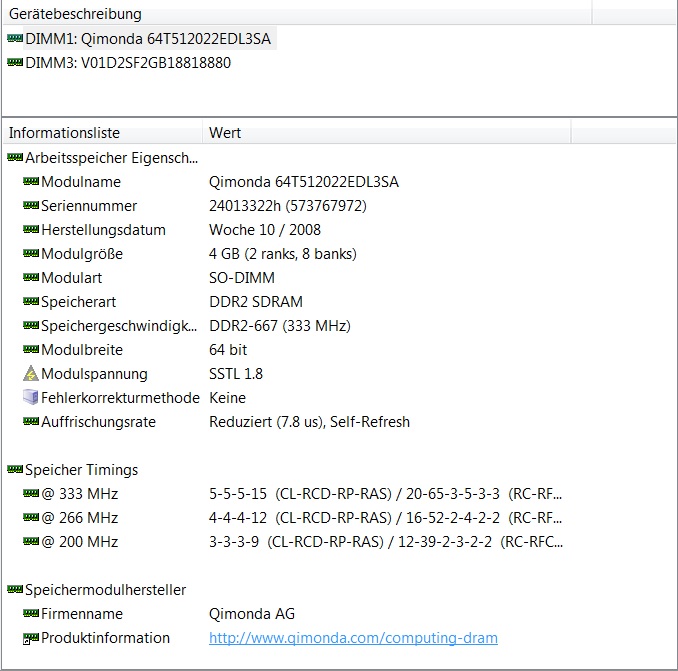678x671 pixels.
Task: Select the Seriennummer label
Action: [x=89, y=205]
